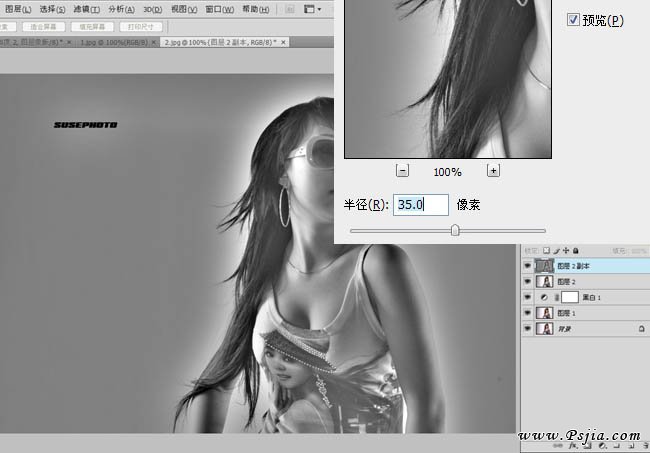Close the 2.jpg document tab

(x=283, y=42)
